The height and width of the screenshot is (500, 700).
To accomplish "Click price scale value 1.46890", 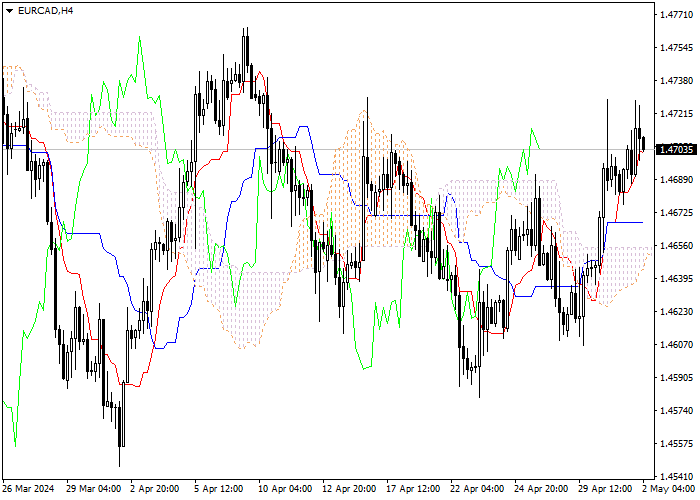I will pos(676,179).
